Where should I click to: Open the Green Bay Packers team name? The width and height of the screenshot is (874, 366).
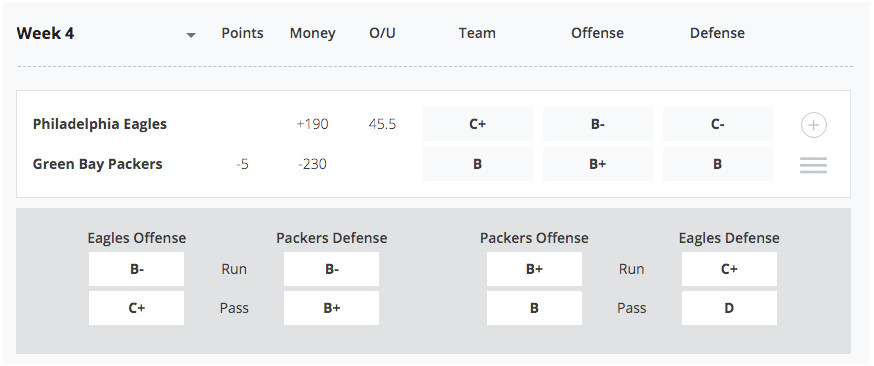point(98,164)
